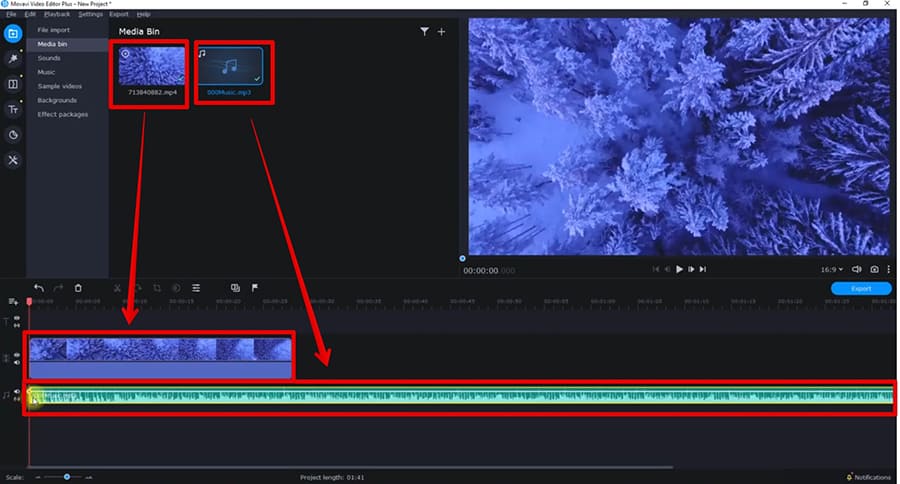Toggle player volume speaker icon
The height and width of the screenshot is (484, 900).
click(857, 269)
